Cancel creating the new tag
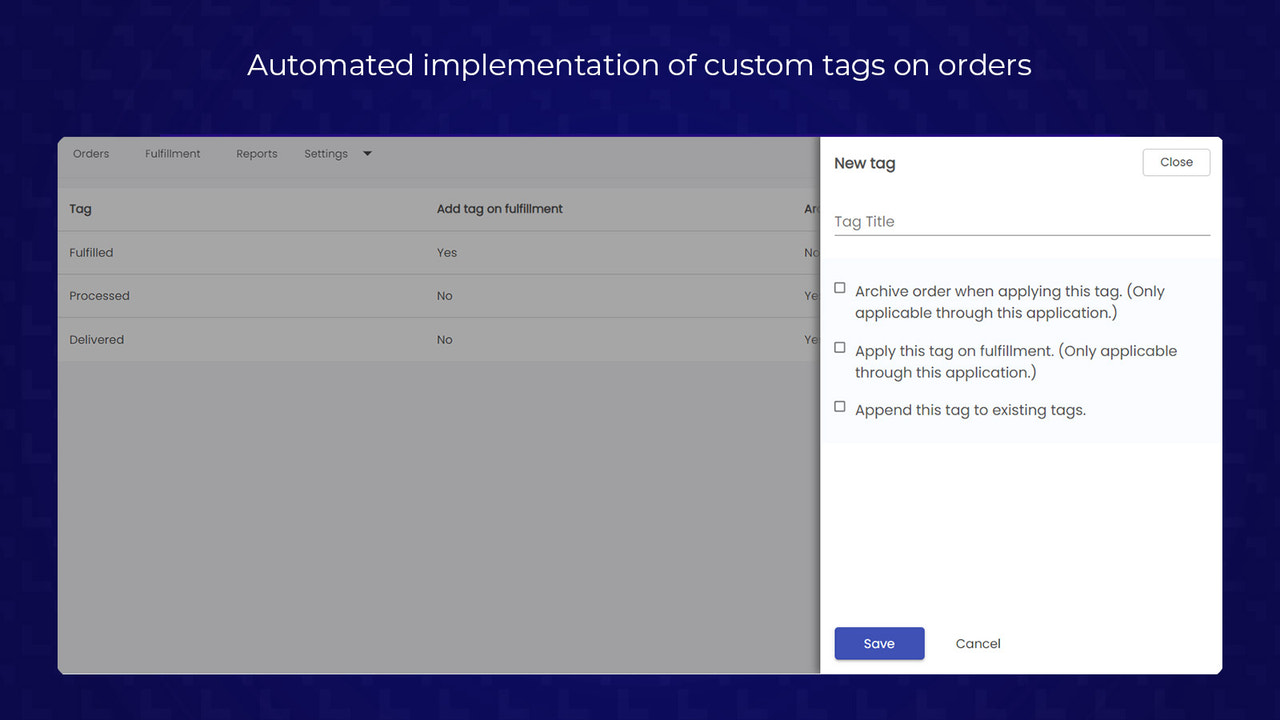 [977, 643]
